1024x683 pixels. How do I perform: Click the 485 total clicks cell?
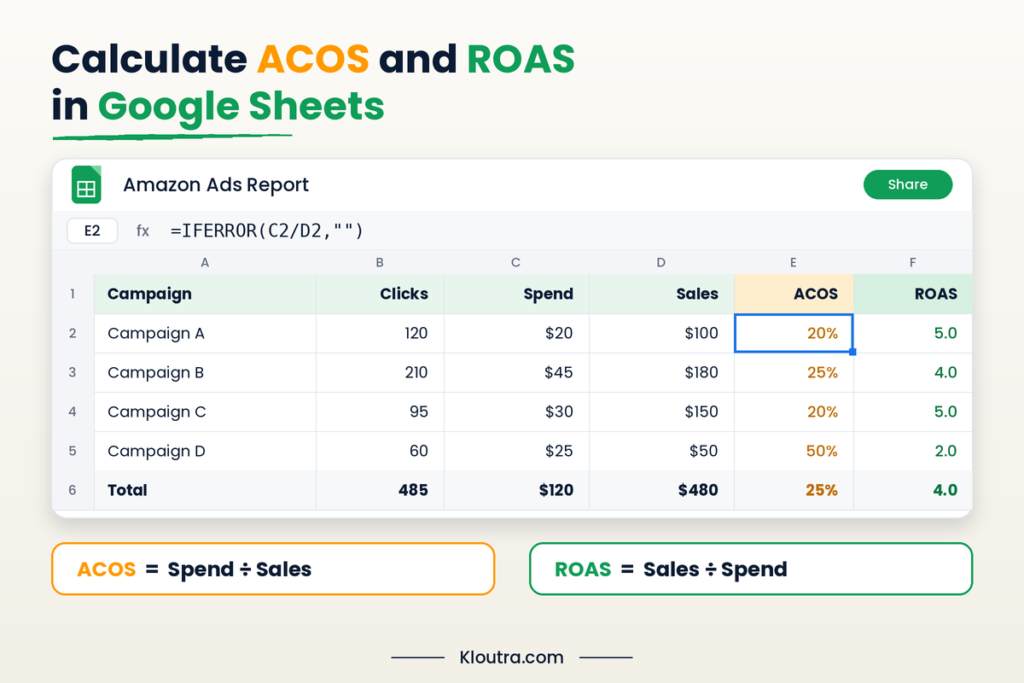(x=380, y=490)
